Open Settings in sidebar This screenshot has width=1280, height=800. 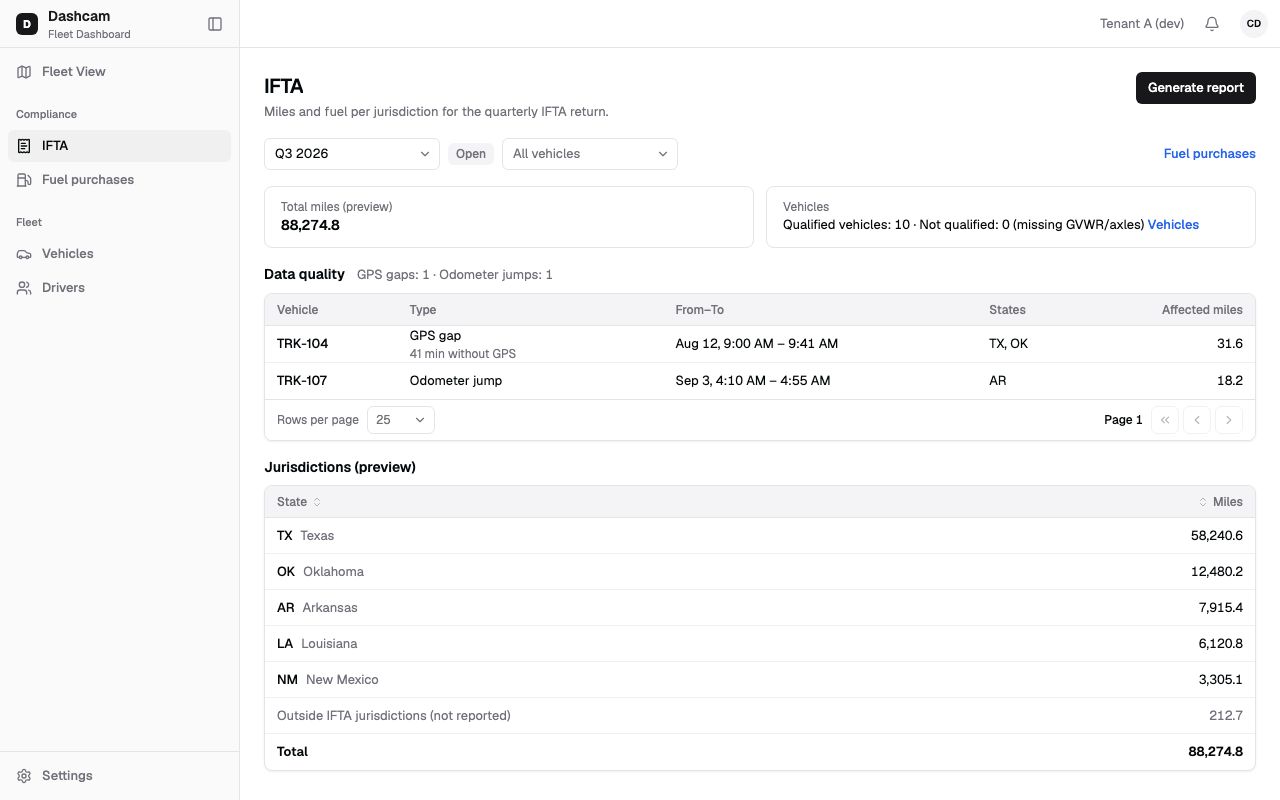pyautogui.click(x=120, y=776)
